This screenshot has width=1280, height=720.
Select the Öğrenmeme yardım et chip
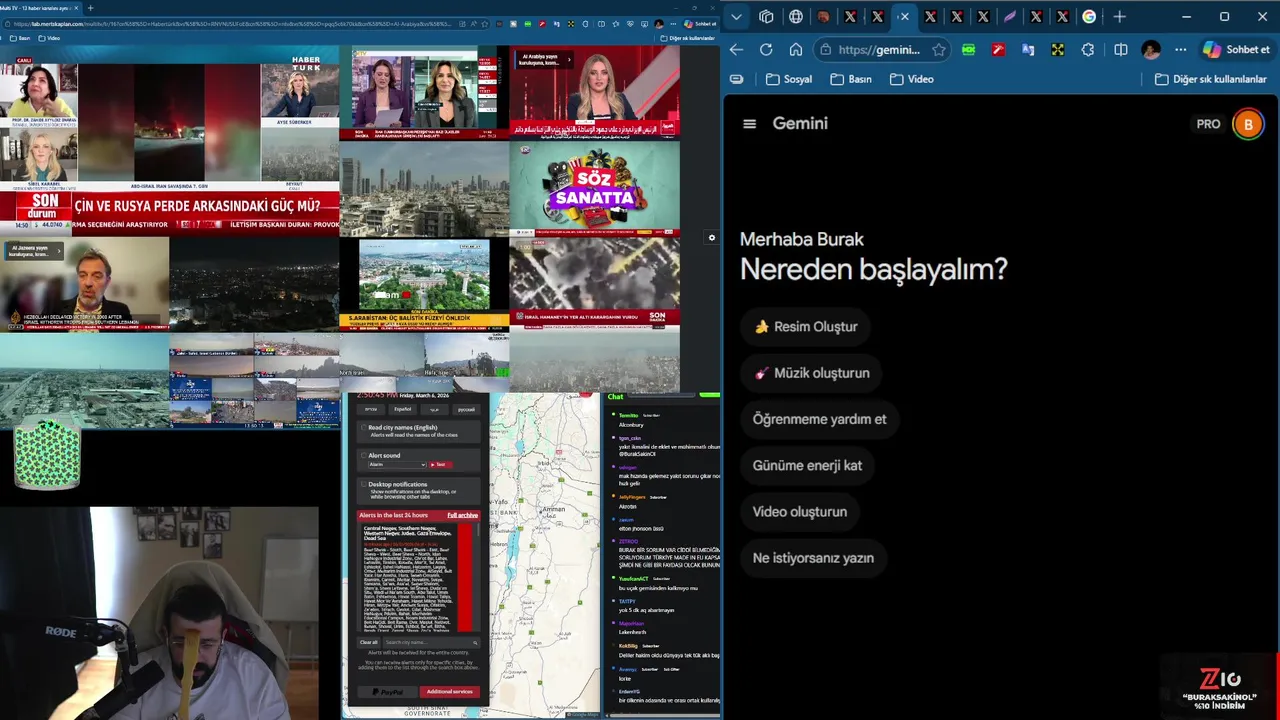[819, 419]
